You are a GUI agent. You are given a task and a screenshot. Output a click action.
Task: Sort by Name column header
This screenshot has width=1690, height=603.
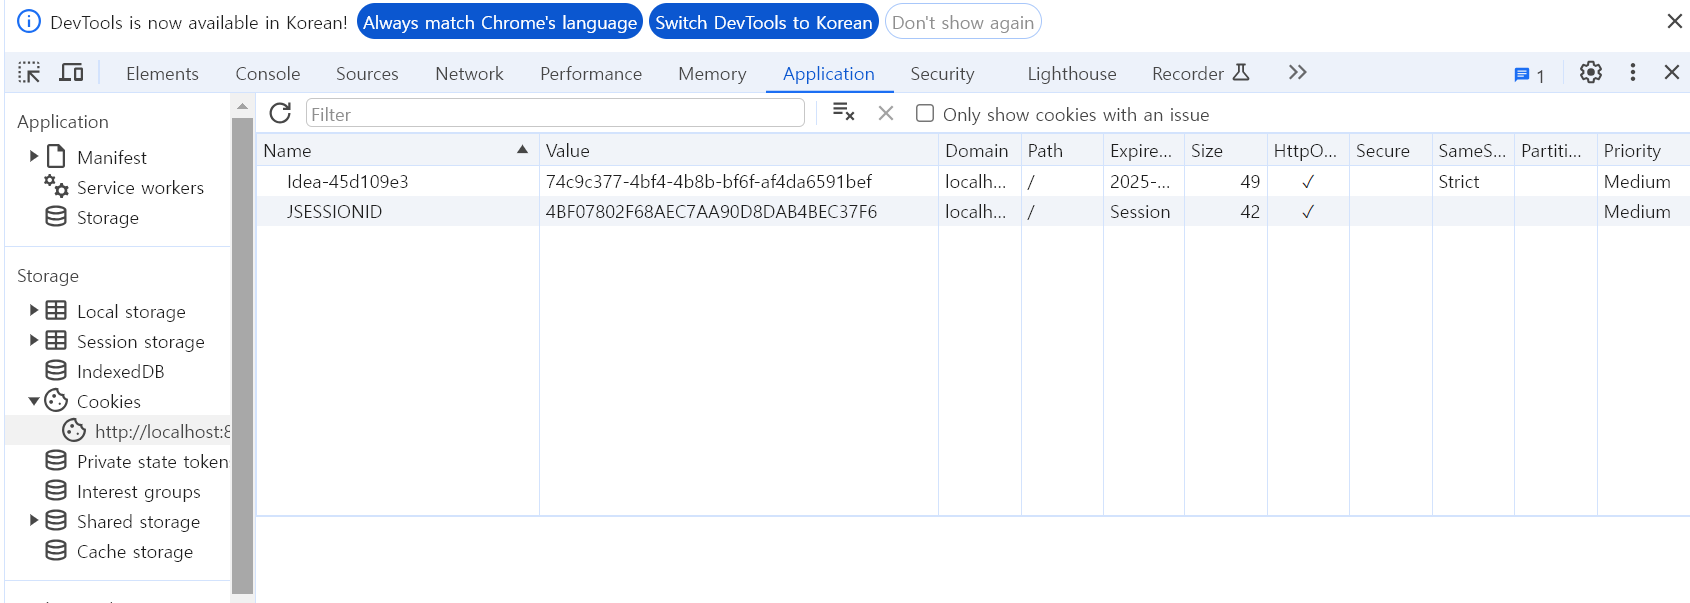[x=397, y=150]
